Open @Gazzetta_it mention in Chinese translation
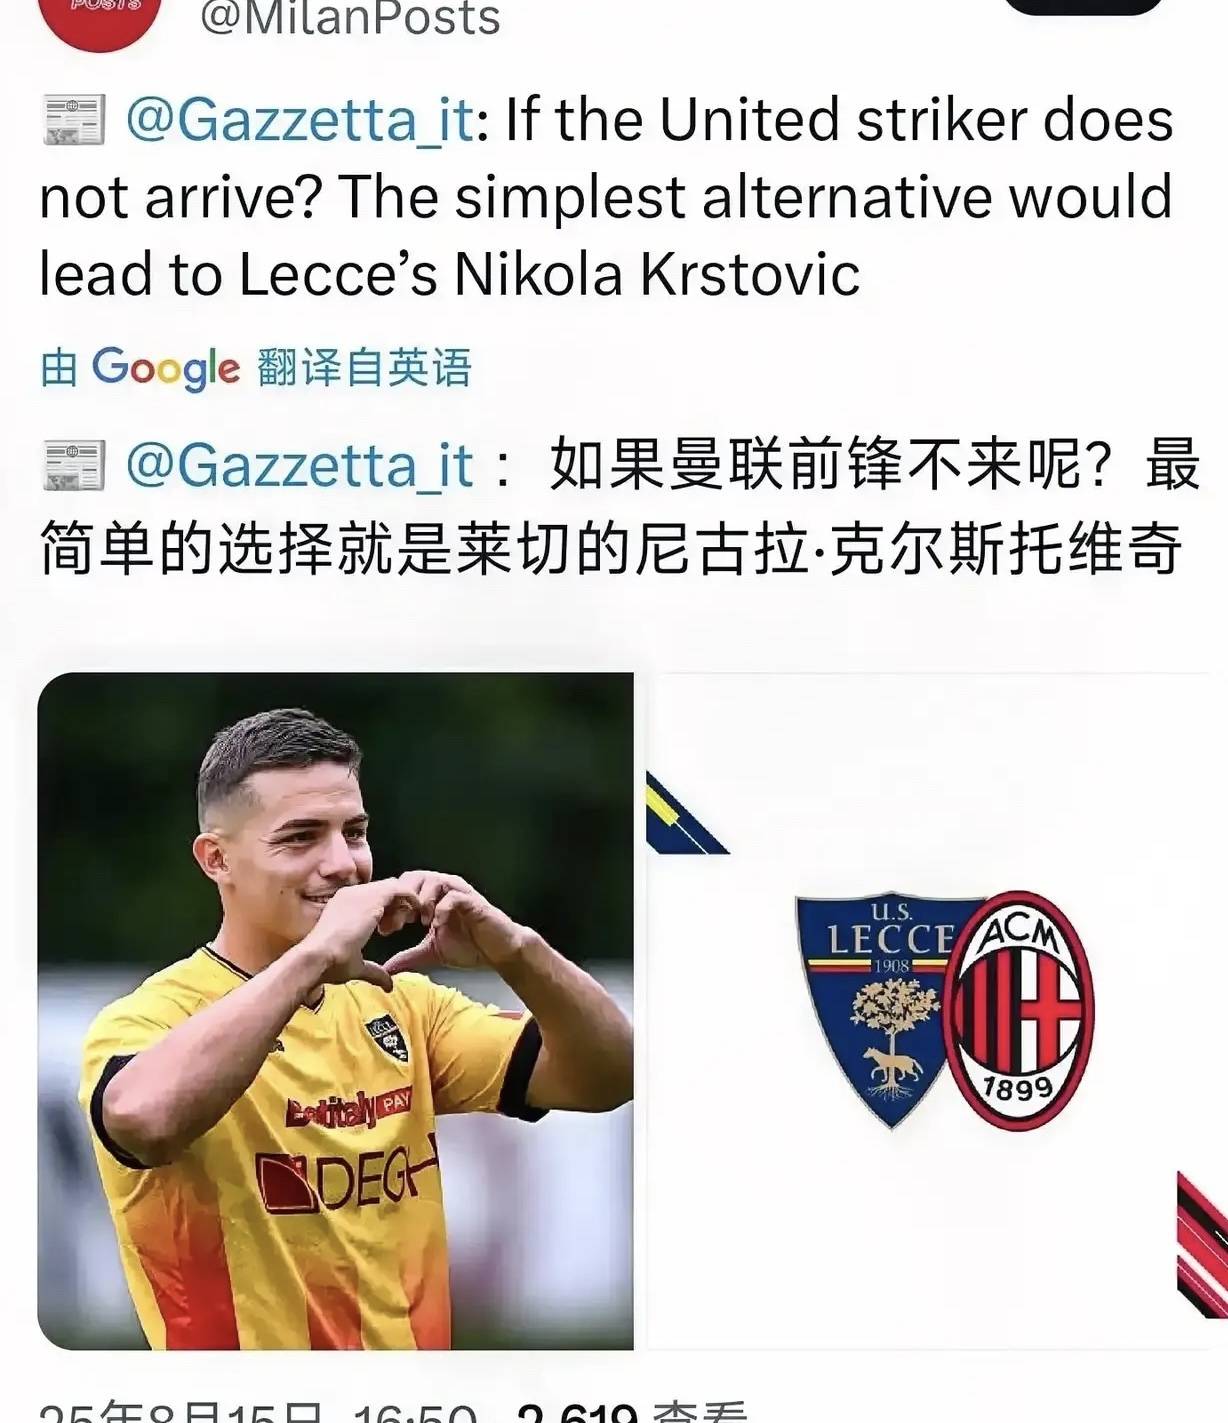 [x=300, y=466]
